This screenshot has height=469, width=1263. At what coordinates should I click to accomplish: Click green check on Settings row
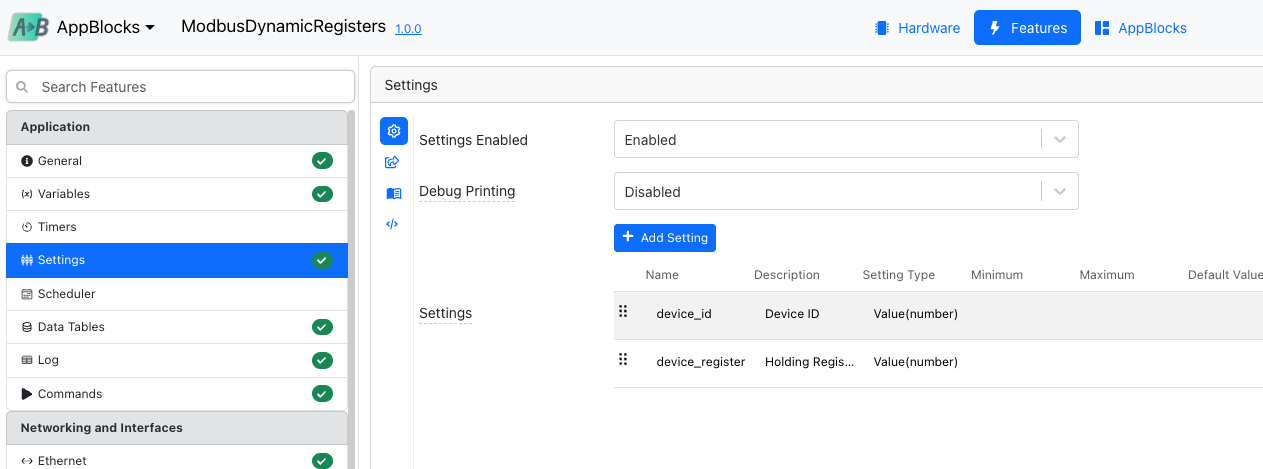322,260
